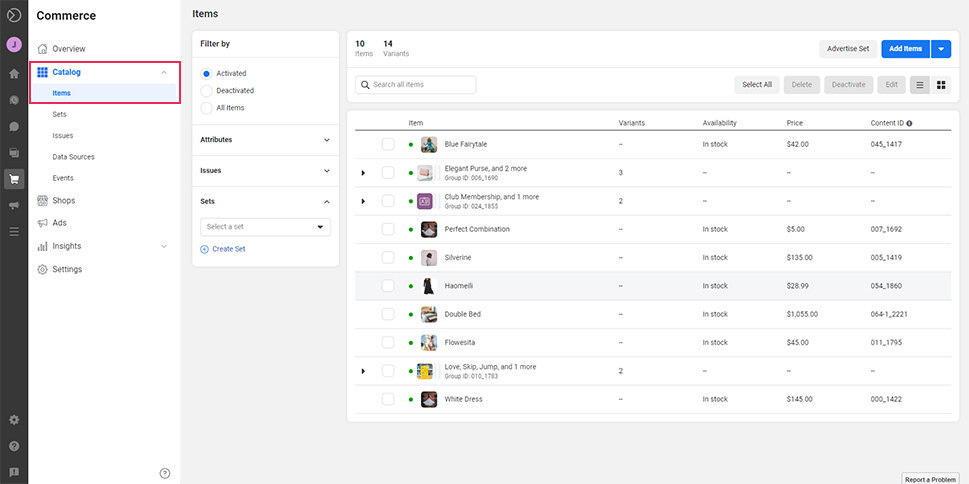Click the Add Items button
969x484 pixels.
pyautogui.click(x=905, y=49)
